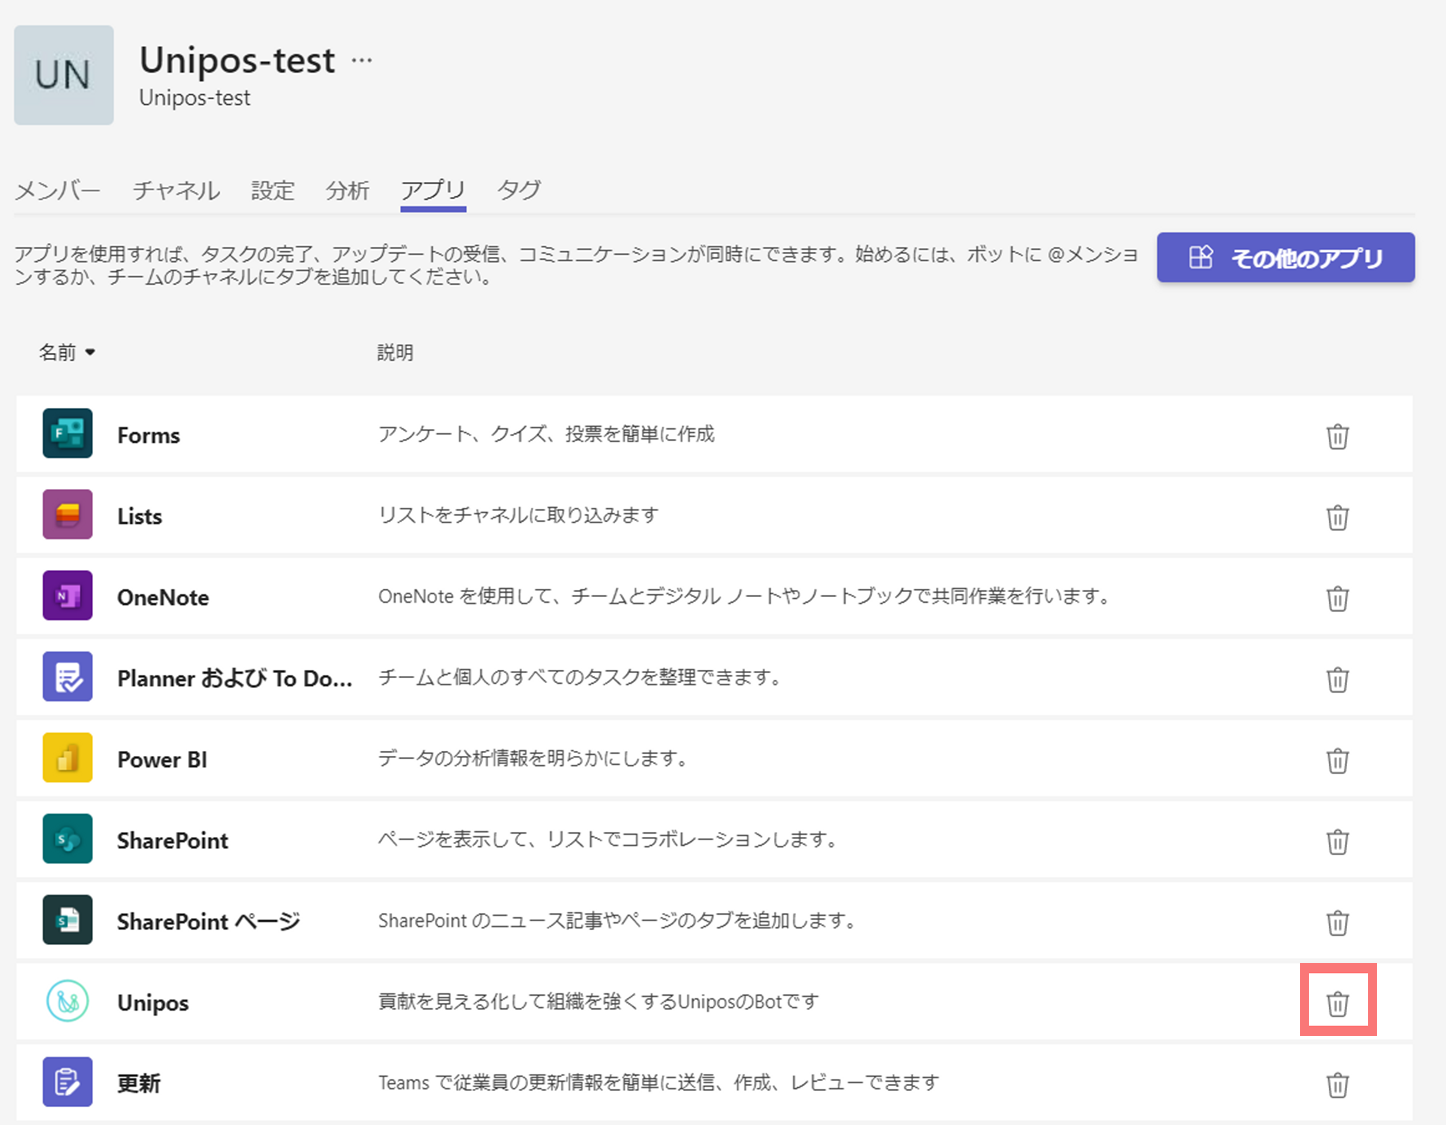Uninstall Planner and To Do via trash icon
1446x1125 pixels.
click(1337, 679)
